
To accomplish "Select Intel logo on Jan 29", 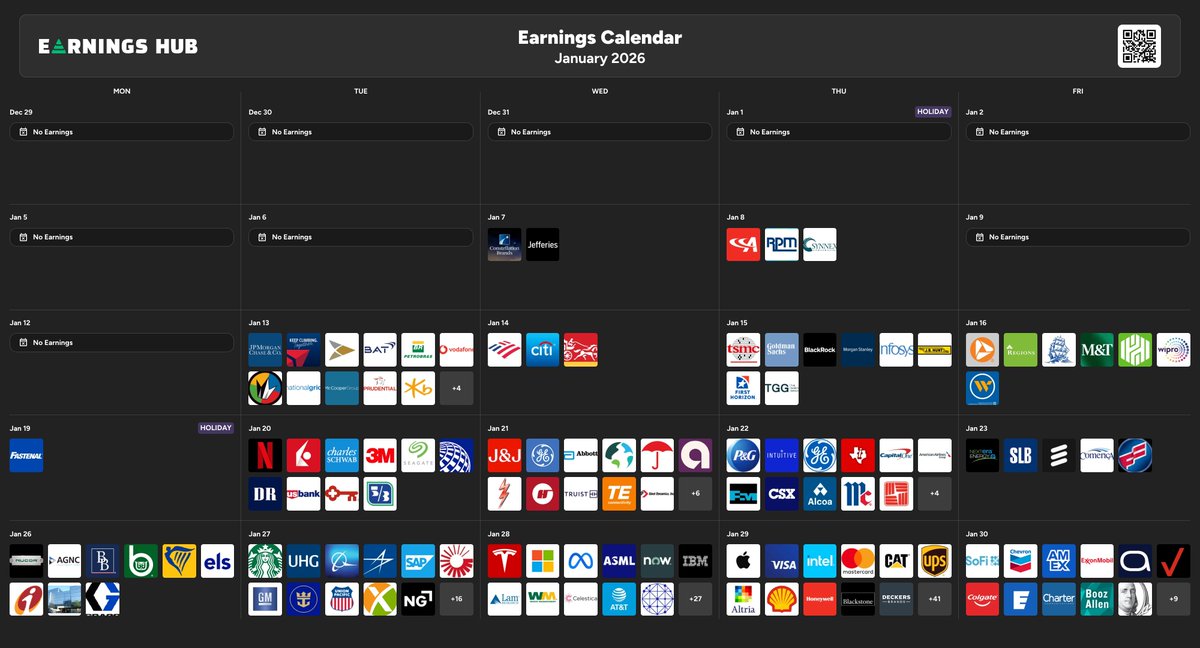I will (x=820, y=561).
